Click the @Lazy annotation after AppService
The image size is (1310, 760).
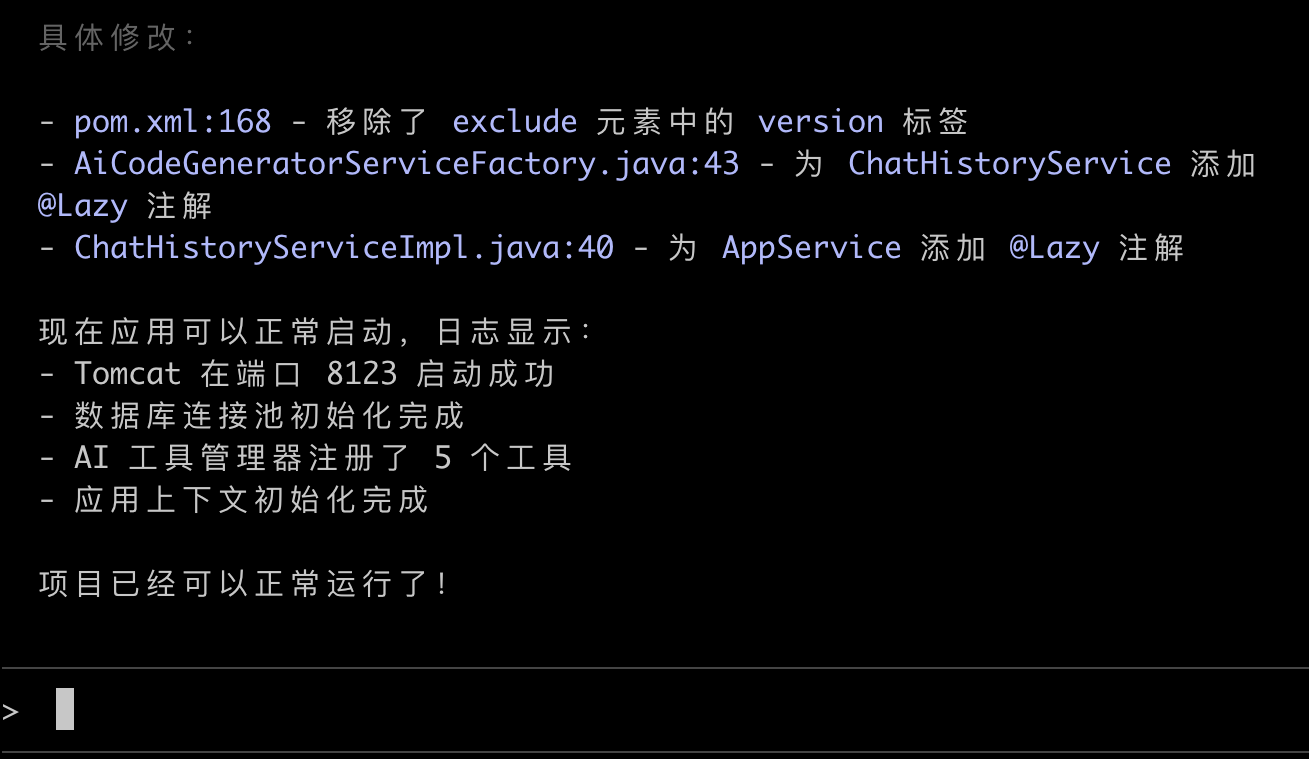click(x=1054, y=248)
